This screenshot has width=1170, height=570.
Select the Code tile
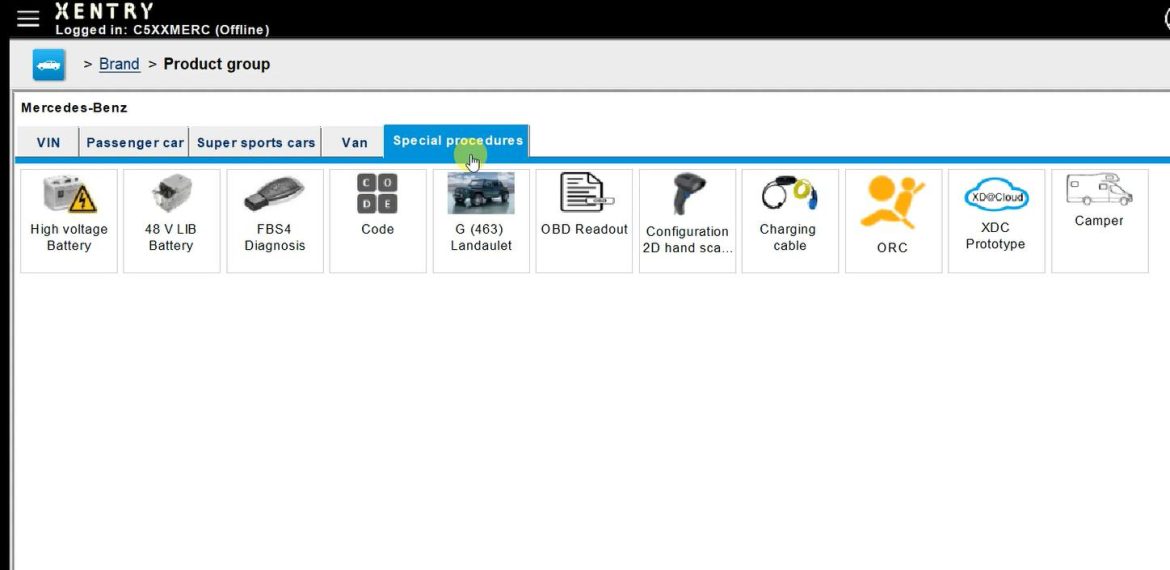pyautogui.click(x=377, y=220)
